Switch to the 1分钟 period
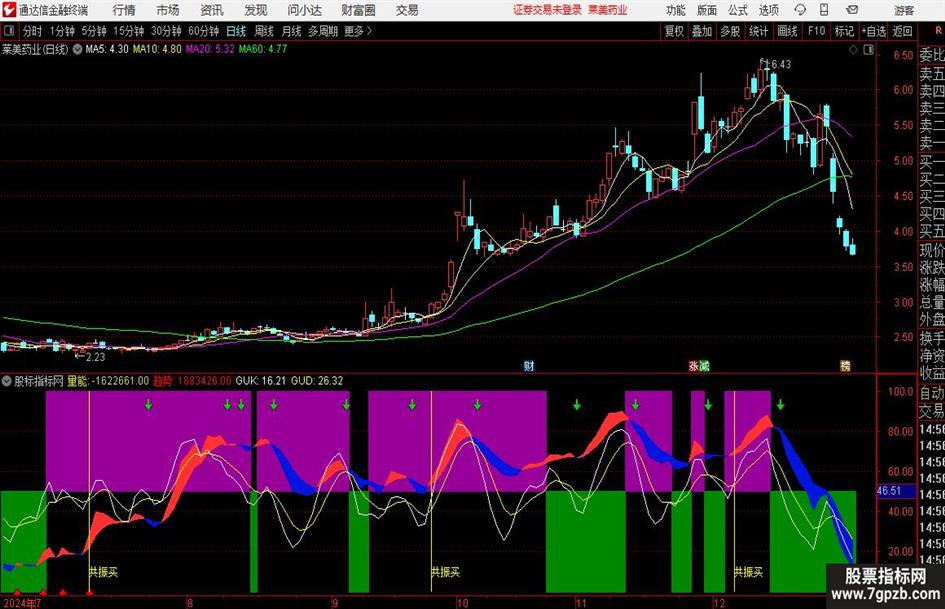 62,31
